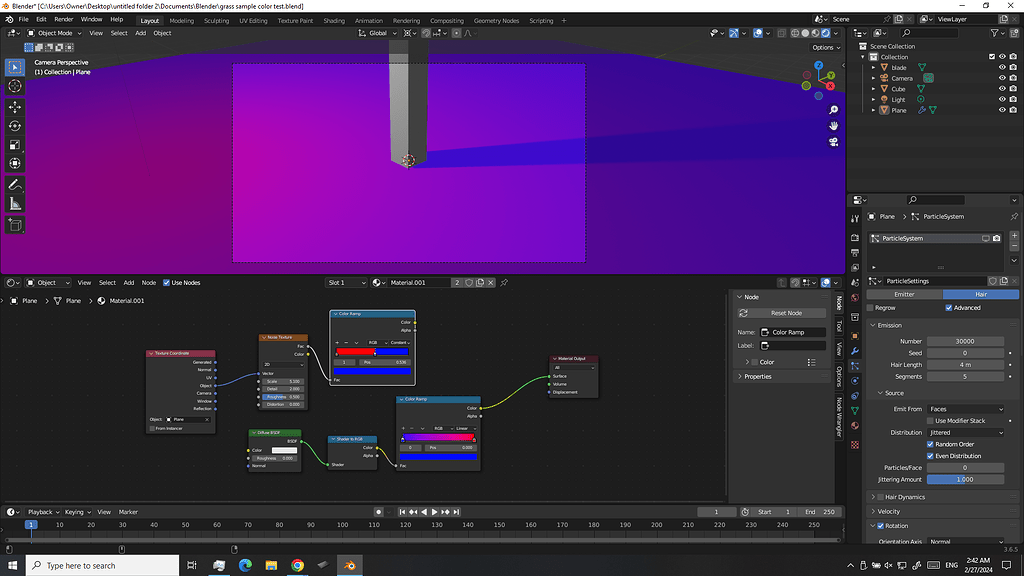This screenshot has height=576, width=1024.
Task: Toggle the Rotation panel checkbox
Action: pos(880,526)
